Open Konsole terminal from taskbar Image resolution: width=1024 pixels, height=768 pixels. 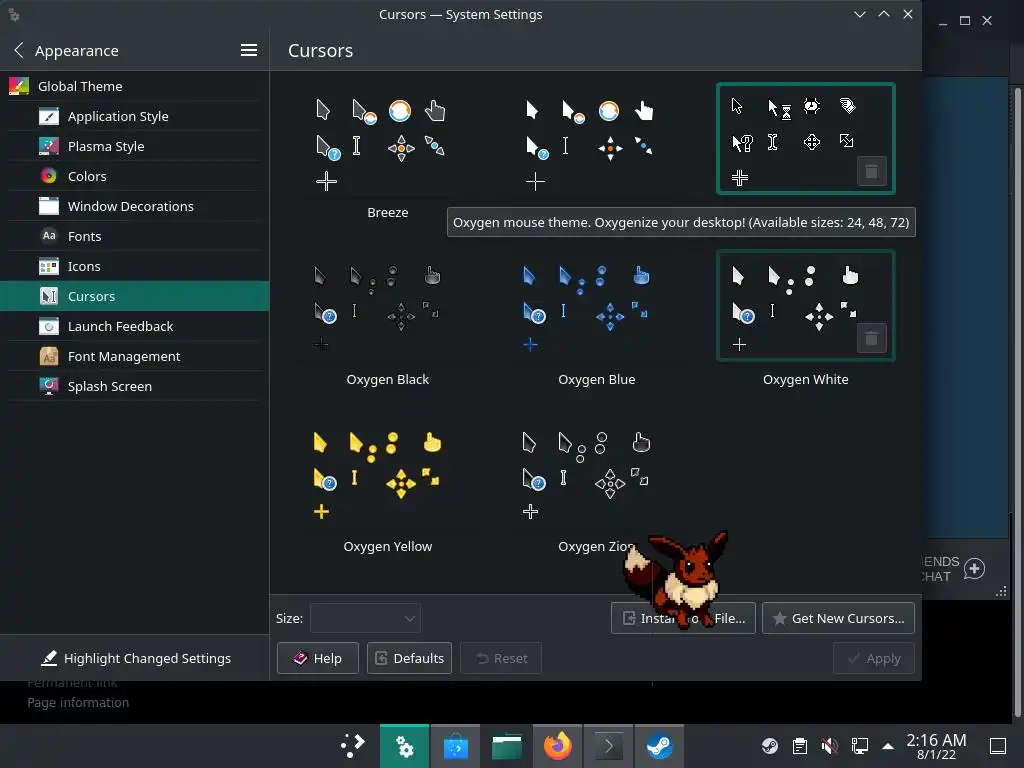click(x=608, y=746)
